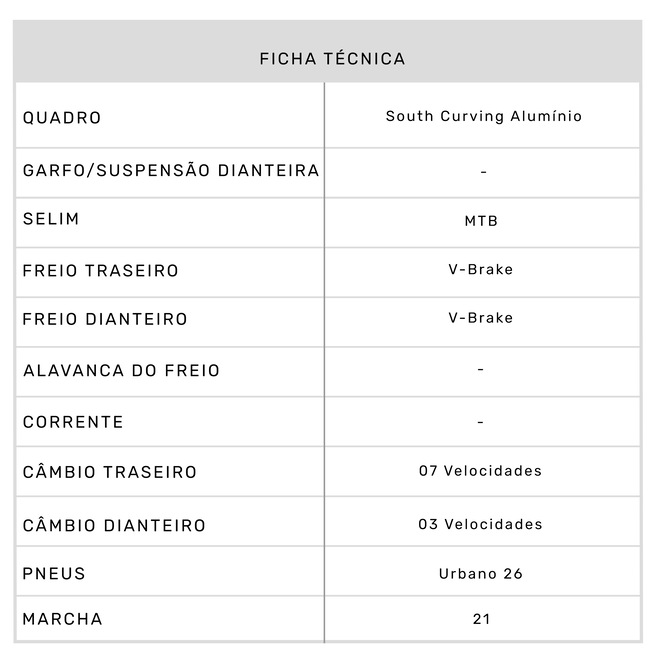660x660 pixels.
Task: Click the CÂMBIO DIANTEIRO label
Action: pos(114,525)
